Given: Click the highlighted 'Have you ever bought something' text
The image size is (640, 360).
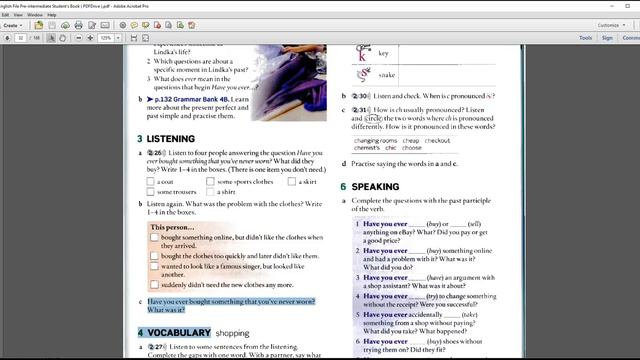Looking at the screenshot, I should click(x=231, y=305).
